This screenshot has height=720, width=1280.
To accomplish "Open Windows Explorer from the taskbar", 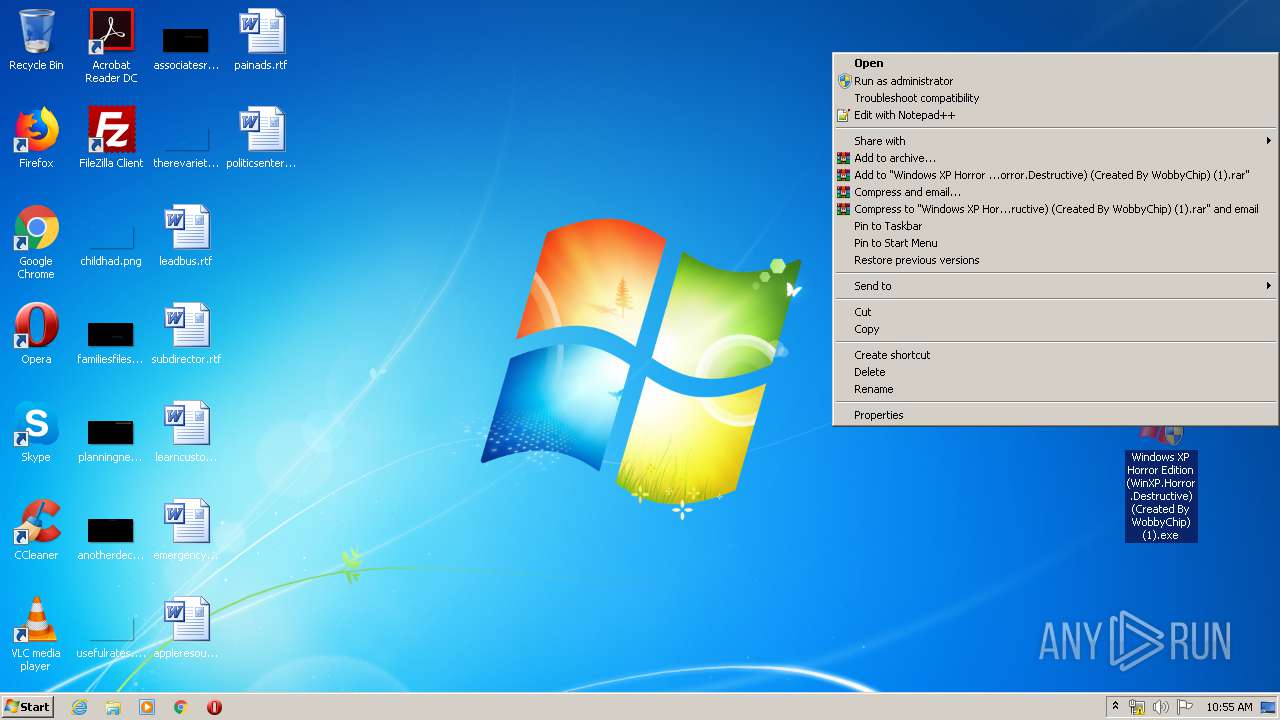I will (113, 707).
